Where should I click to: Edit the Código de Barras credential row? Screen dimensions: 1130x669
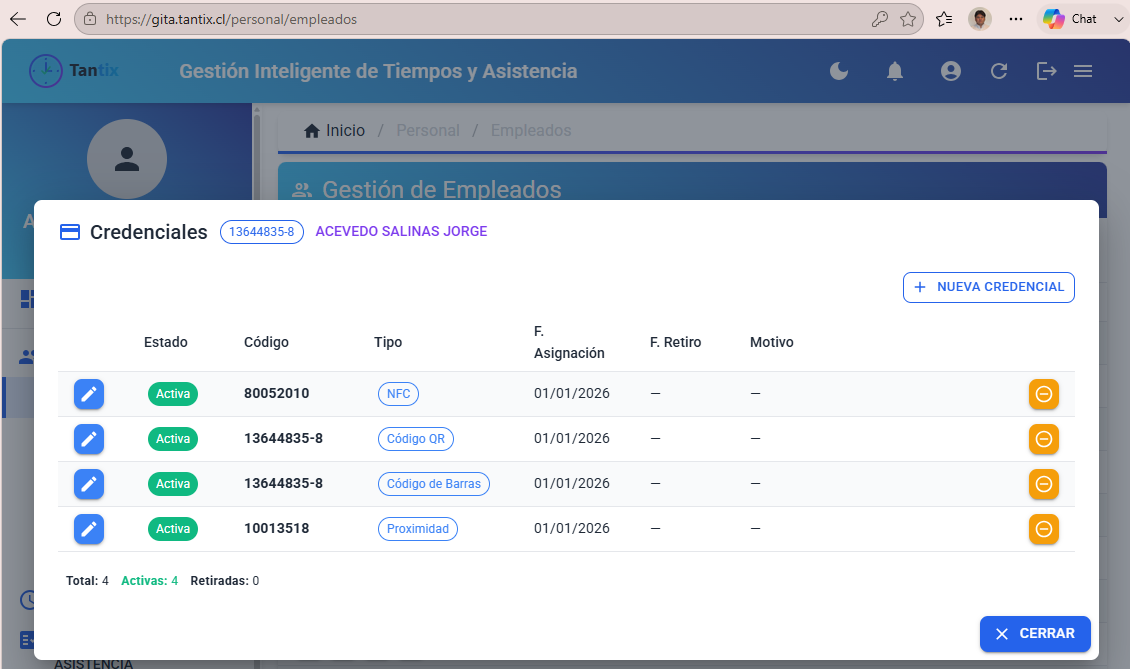click(x=89, y=484)
